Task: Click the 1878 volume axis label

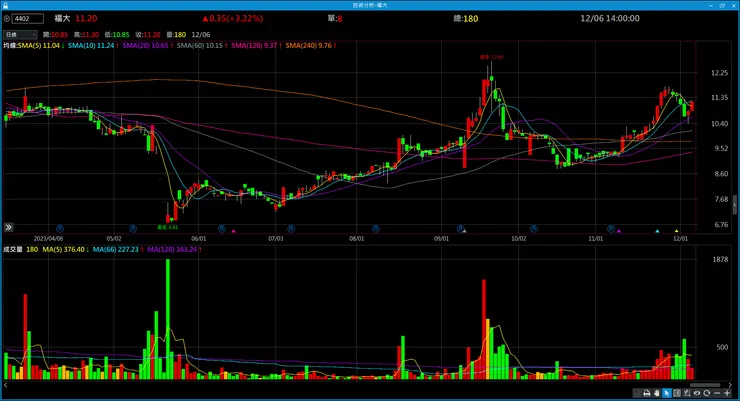Action: (x=720, y=259)
